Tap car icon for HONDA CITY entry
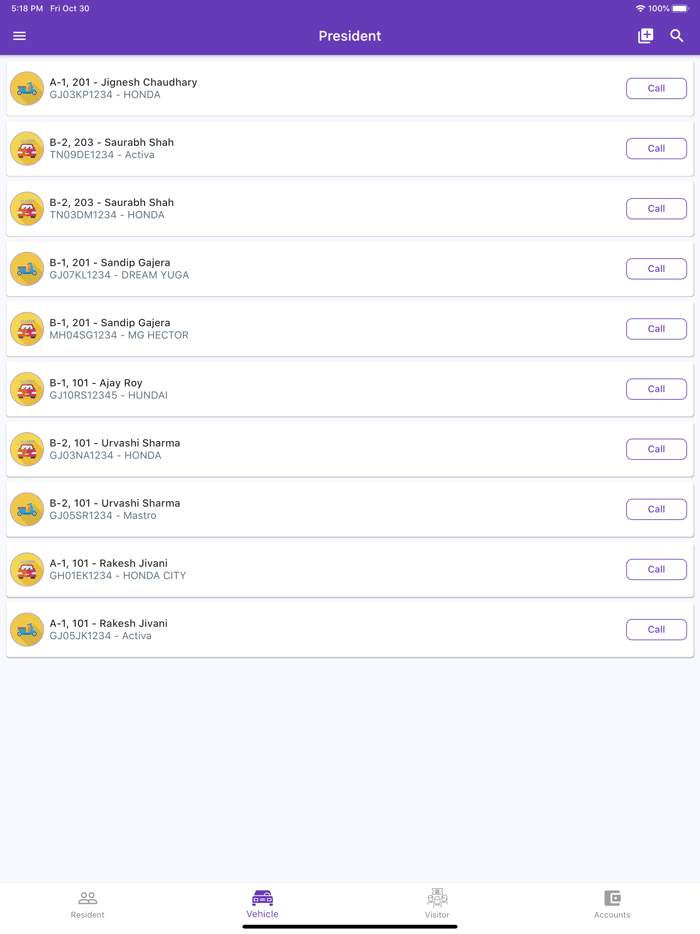 click(x=27, y=569)
